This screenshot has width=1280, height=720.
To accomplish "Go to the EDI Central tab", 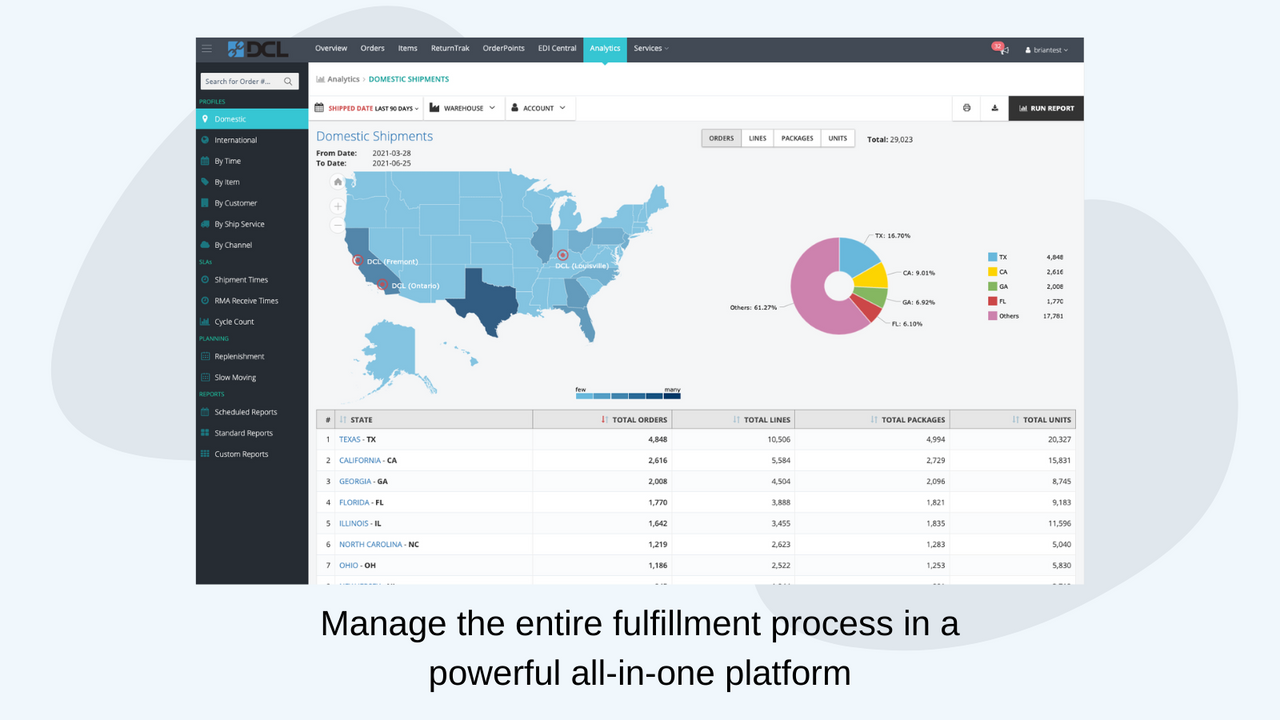I will pos(557,48).
